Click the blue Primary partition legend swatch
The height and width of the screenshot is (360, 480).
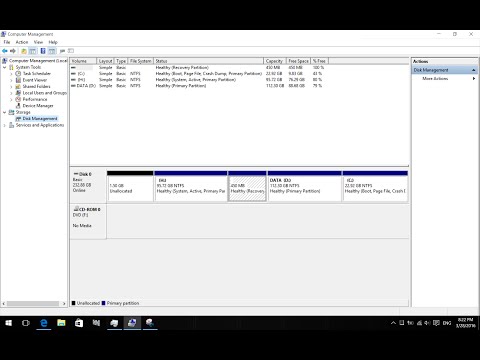point(103,303)
